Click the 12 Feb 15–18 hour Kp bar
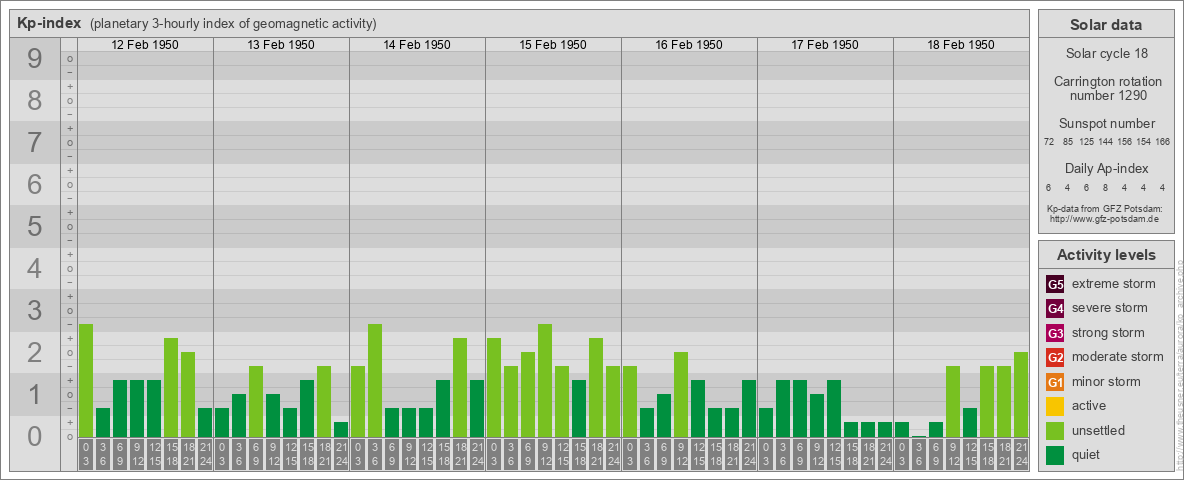The height and width of the screenshot is (480, 1184). pos(171,387)
